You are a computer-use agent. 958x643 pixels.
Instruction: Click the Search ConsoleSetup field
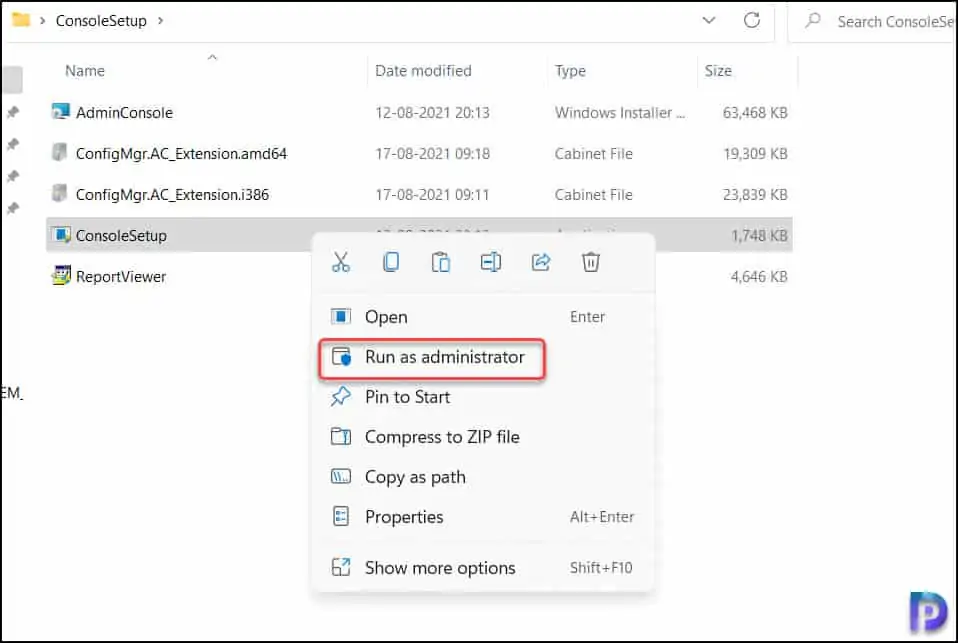pos(874,21)
